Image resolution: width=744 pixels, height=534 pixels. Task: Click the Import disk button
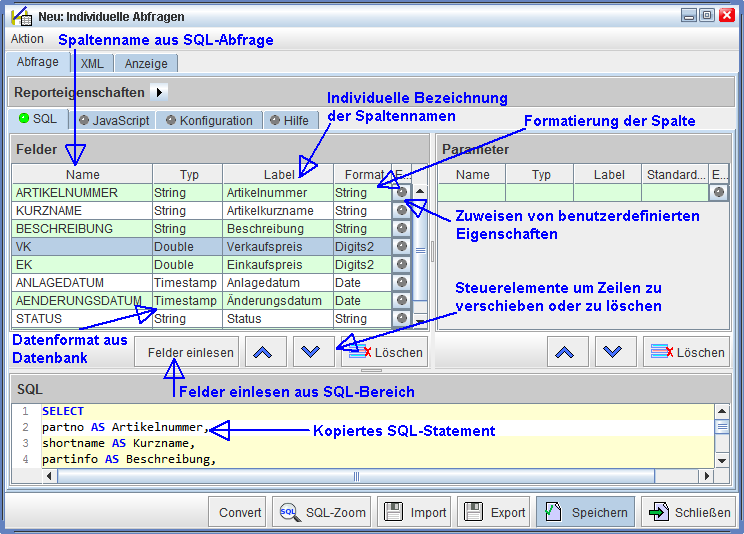coord(415,512)
